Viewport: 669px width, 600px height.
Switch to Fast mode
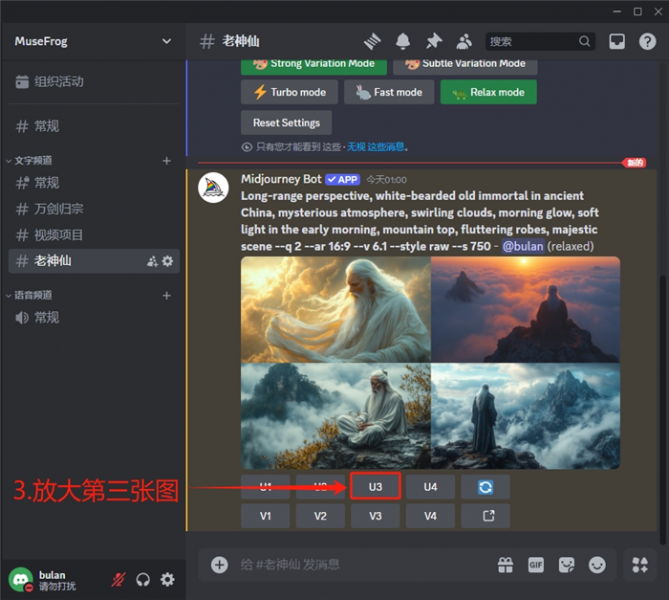click(x=389, y=92)
